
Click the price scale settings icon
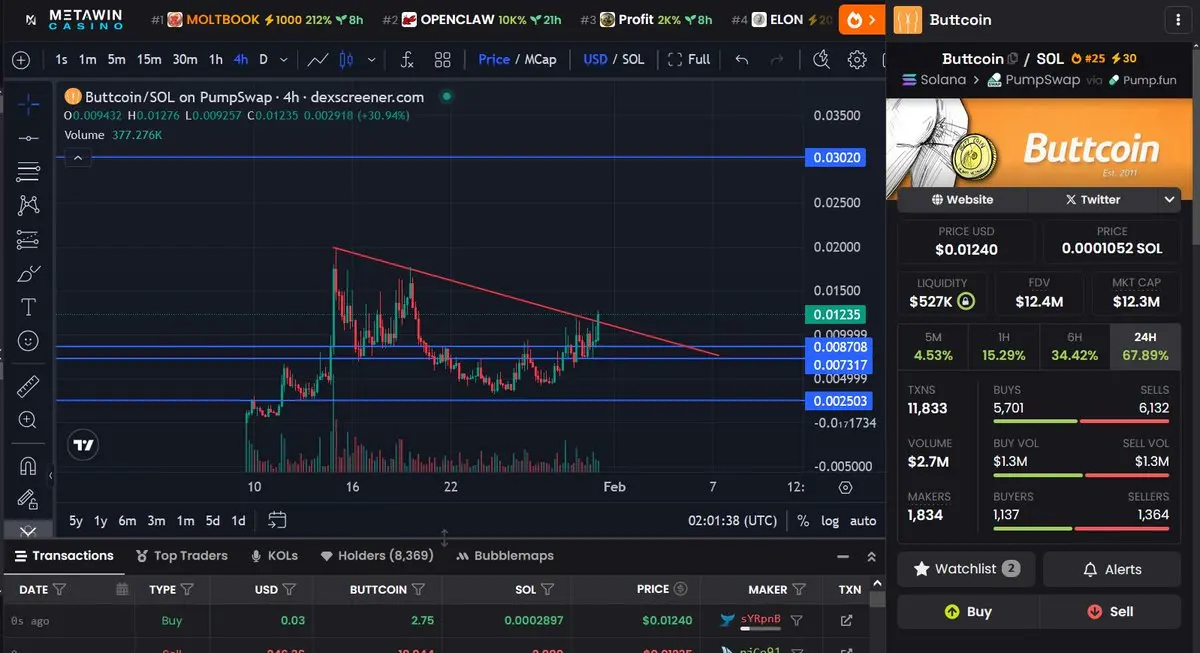tap(845, 488)
